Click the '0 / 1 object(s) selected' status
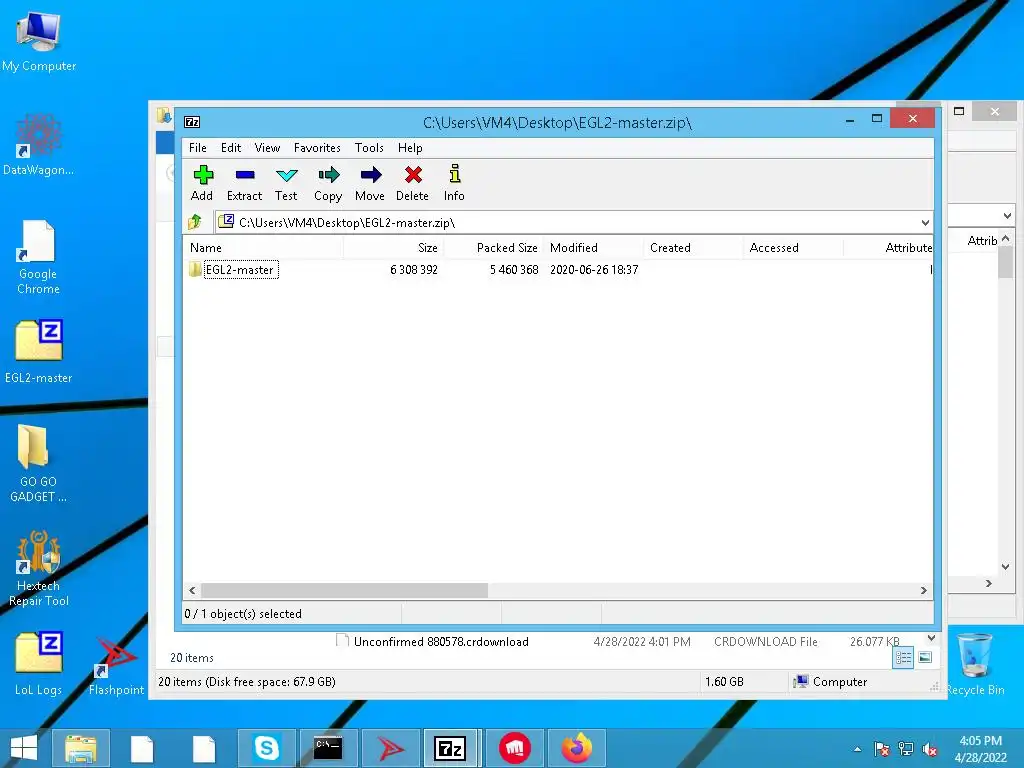This screenshot has width=1024, height=768. tap(243, 614)
